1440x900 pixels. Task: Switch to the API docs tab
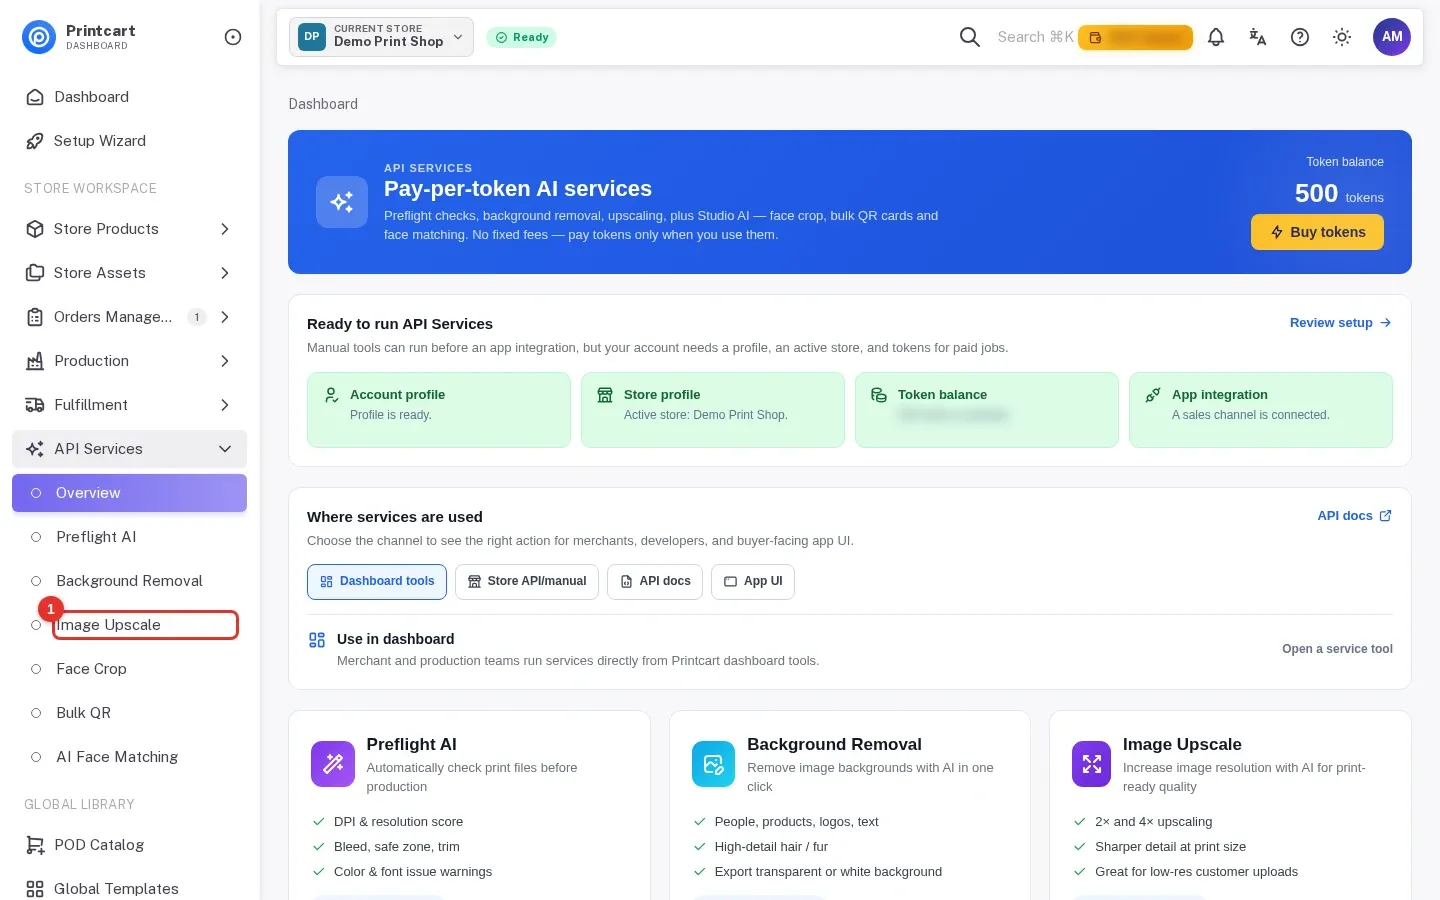pos(655,582)
